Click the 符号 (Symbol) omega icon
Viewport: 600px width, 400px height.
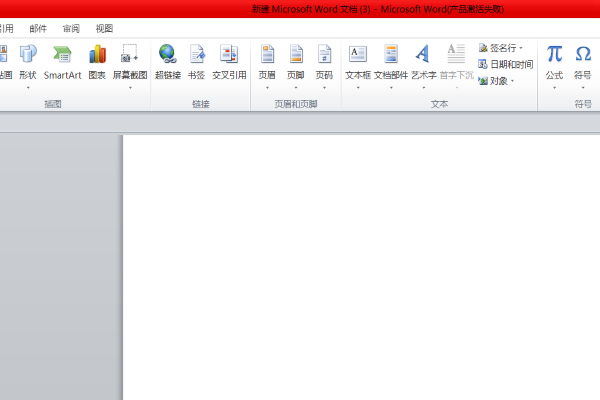[583, 61]
